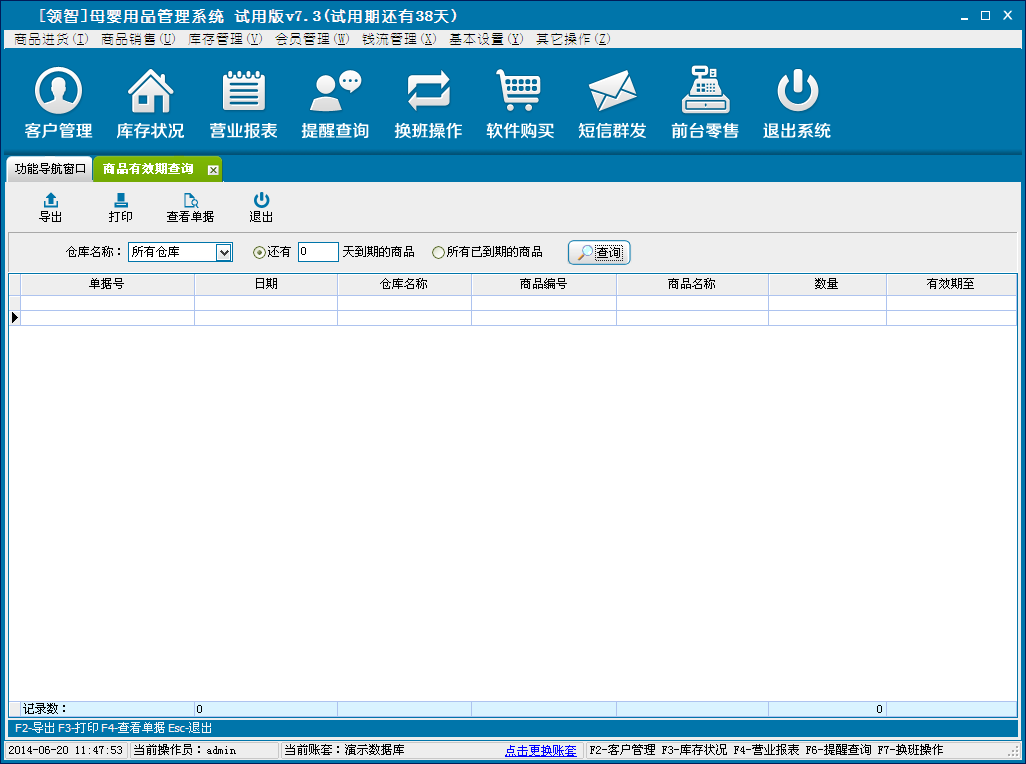Click the days-until-expiry number input field

[318, 253]
